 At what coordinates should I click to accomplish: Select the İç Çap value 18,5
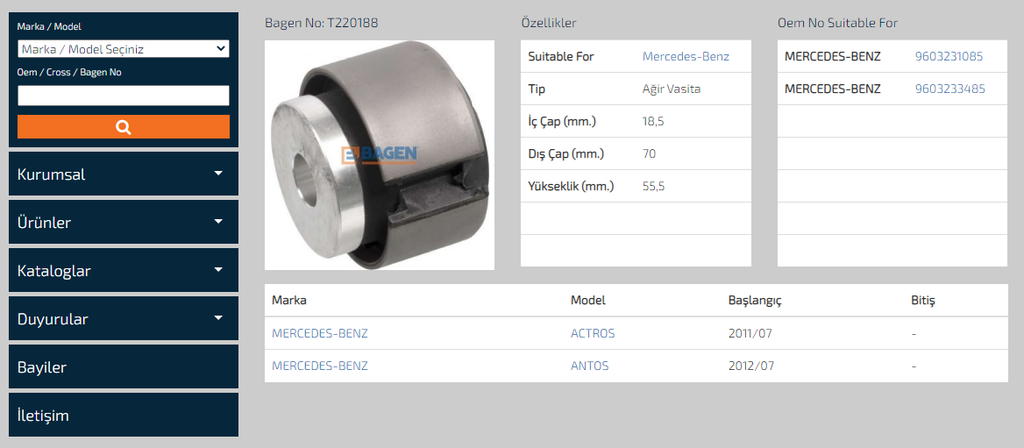pyautogui.click(x=654, y=121)
